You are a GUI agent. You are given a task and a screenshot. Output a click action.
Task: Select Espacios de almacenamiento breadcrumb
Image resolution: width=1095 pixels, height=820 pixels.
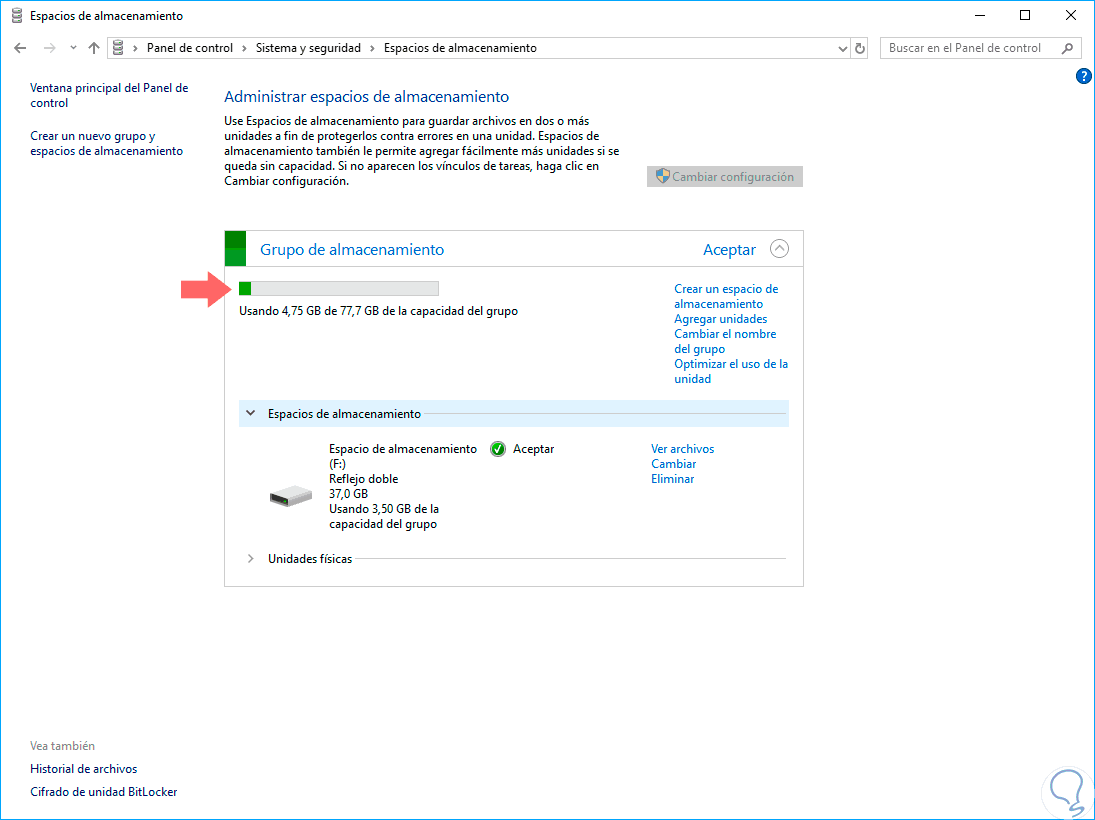pyautogui.click(x=460, y=48)
